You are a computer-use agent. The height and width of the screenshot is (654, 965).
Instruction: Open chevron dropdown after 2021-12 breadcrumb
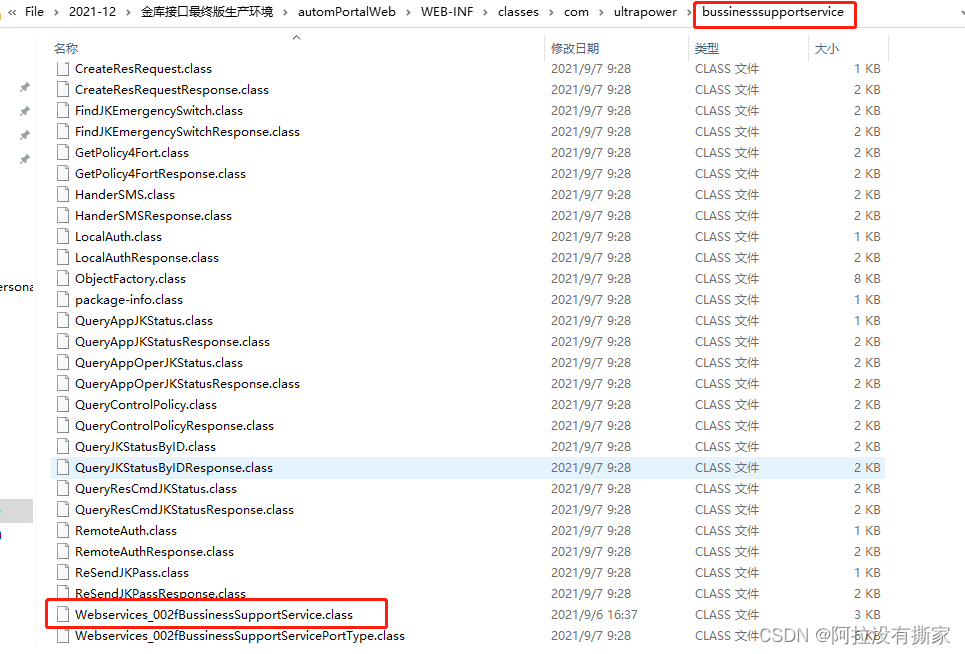tap(128, 12)
